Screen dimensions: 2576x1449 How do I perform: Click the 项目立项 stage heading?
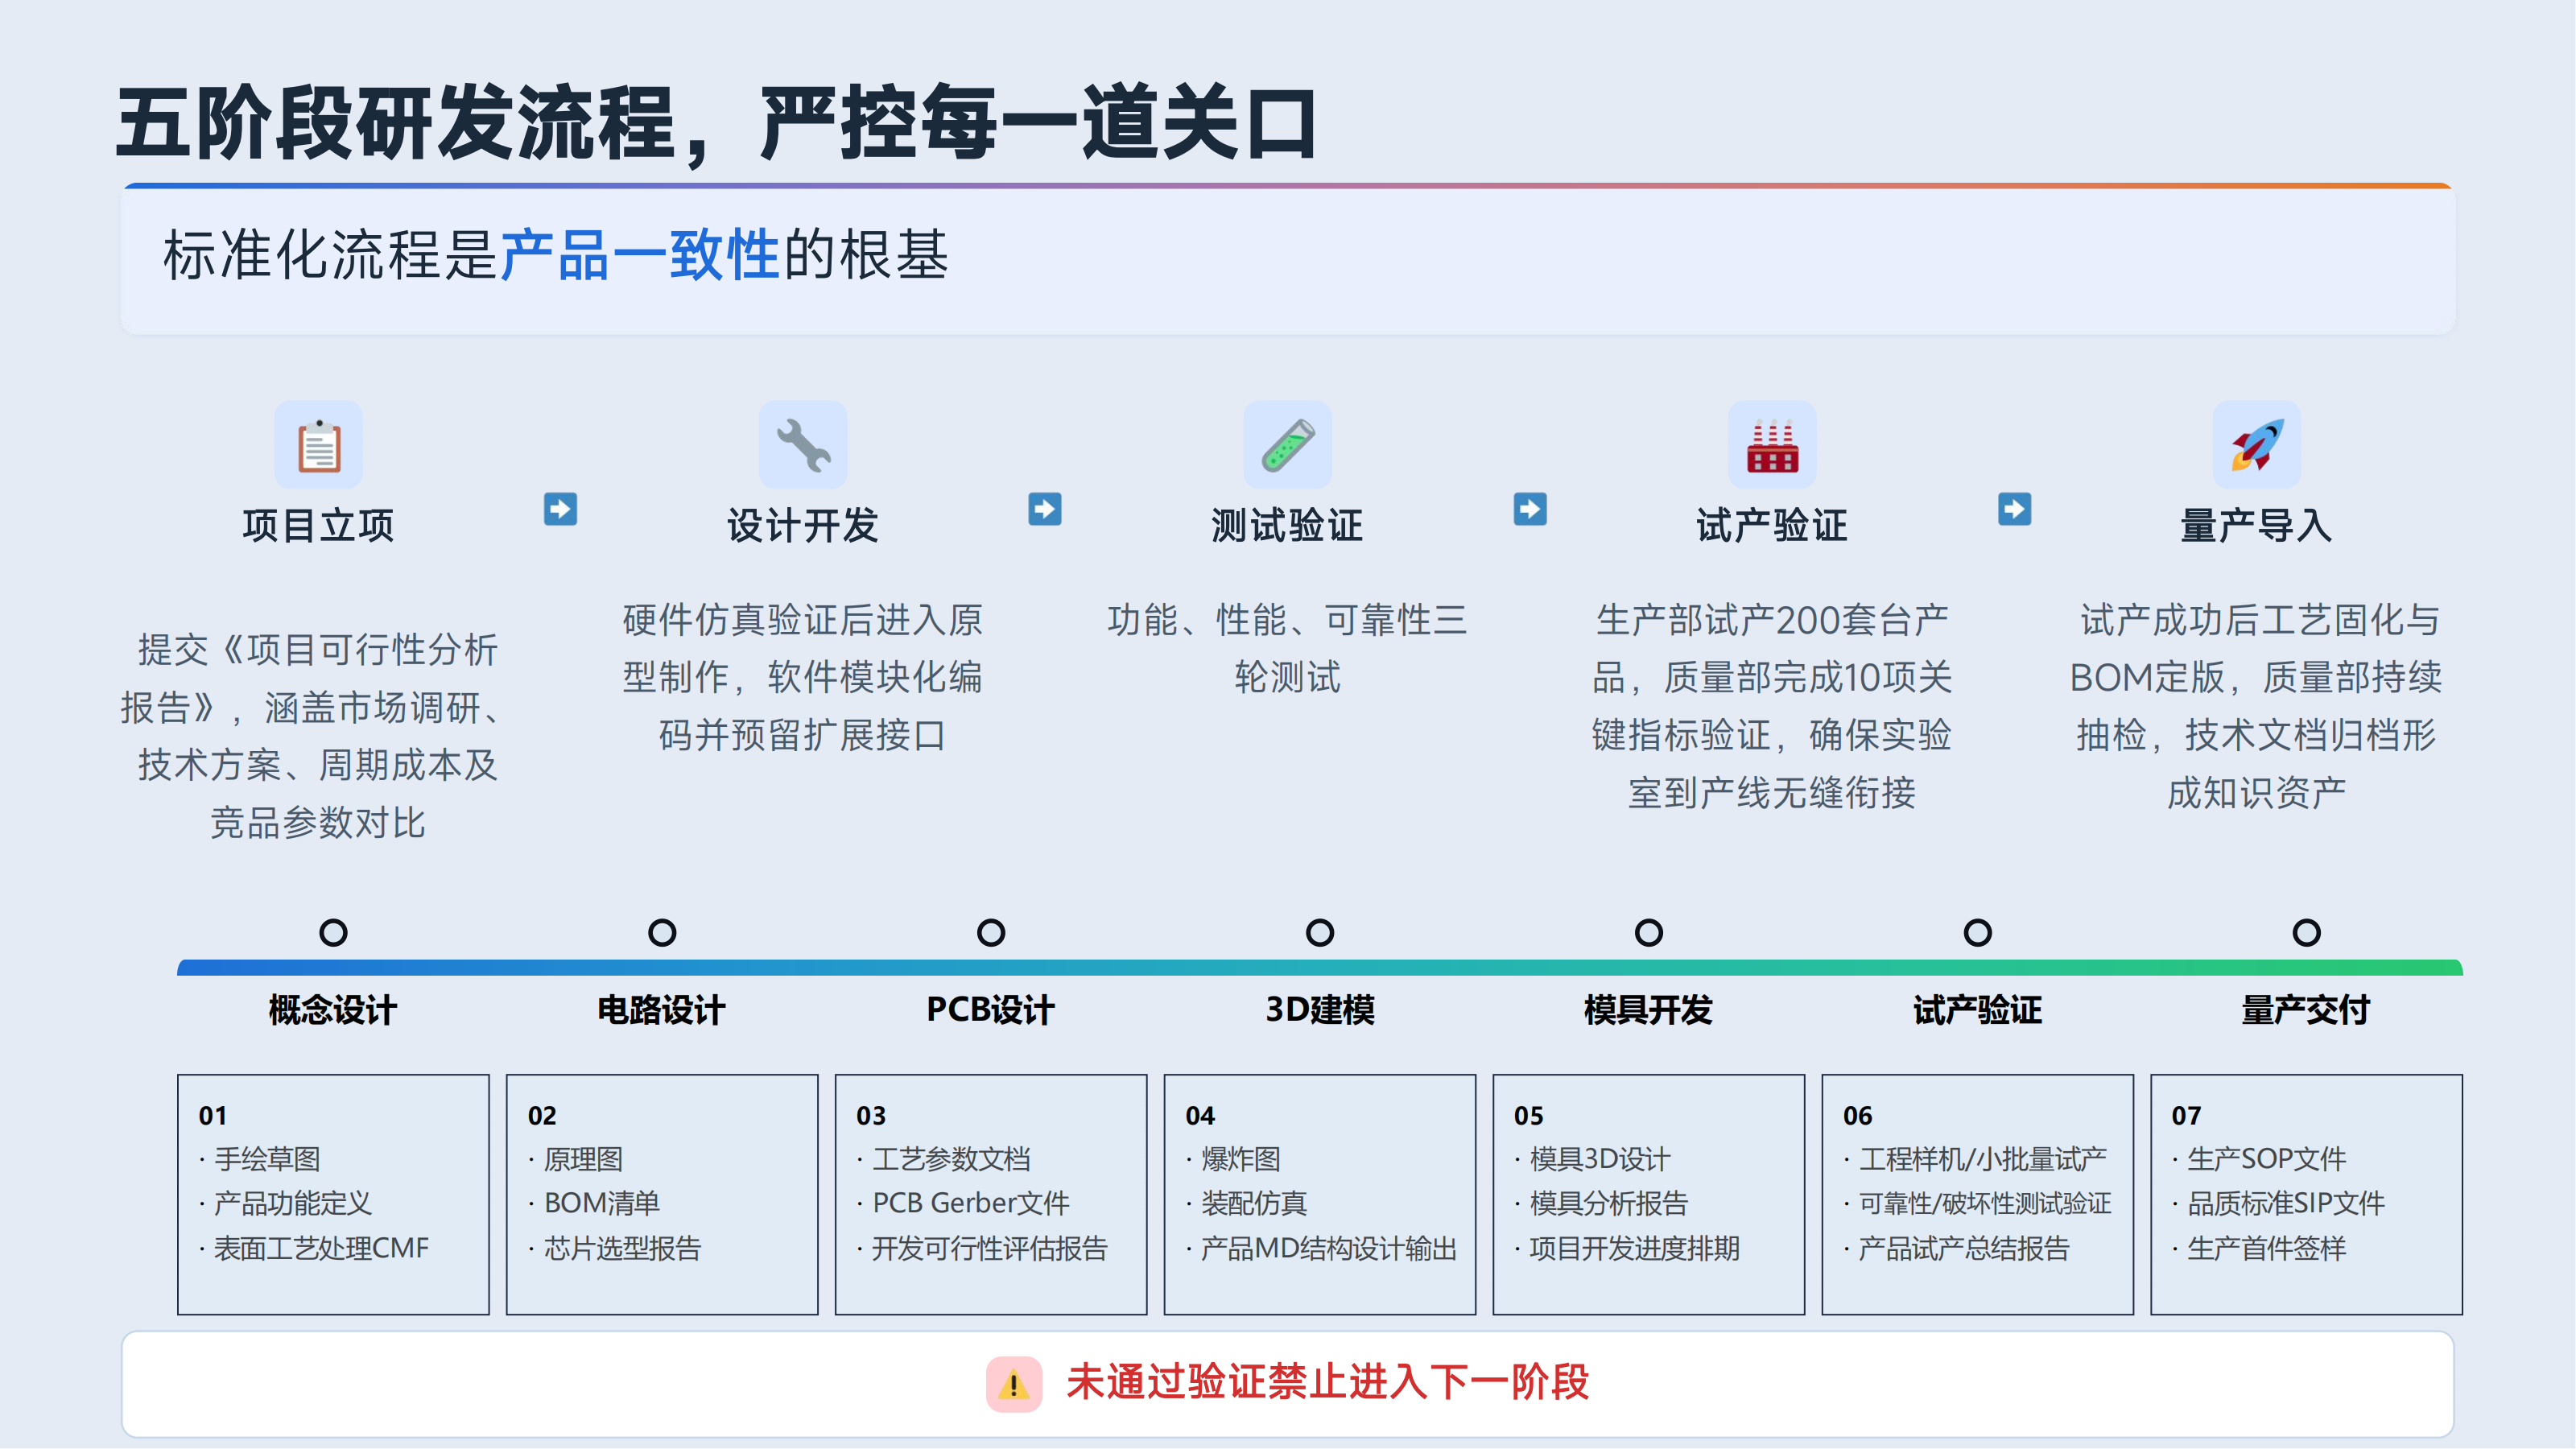[x=318, y=525]
